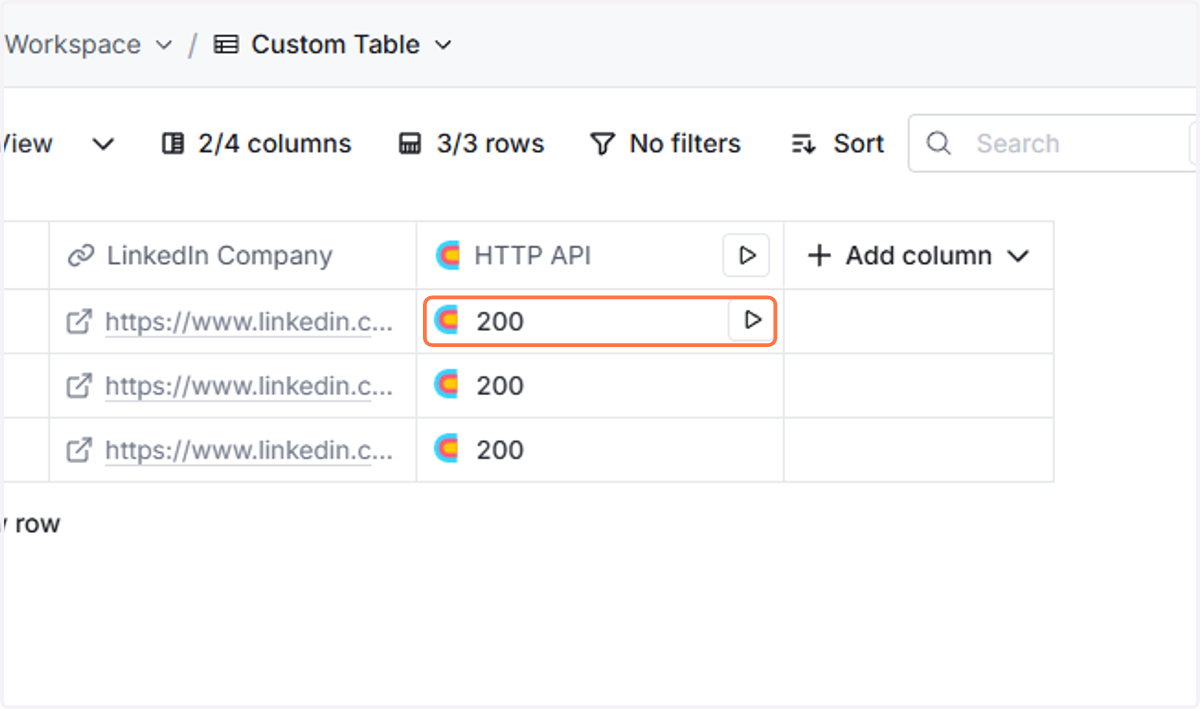Select the first row 200 cell
The image size is (1200, 709).
click(x=600, y=321)
